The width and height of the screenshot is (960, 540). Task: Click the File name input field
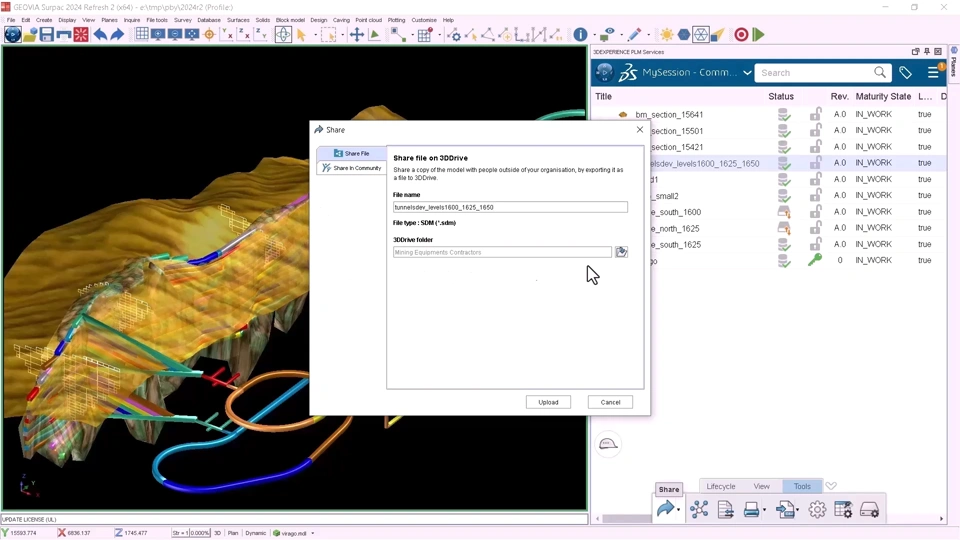coord(510,208)
